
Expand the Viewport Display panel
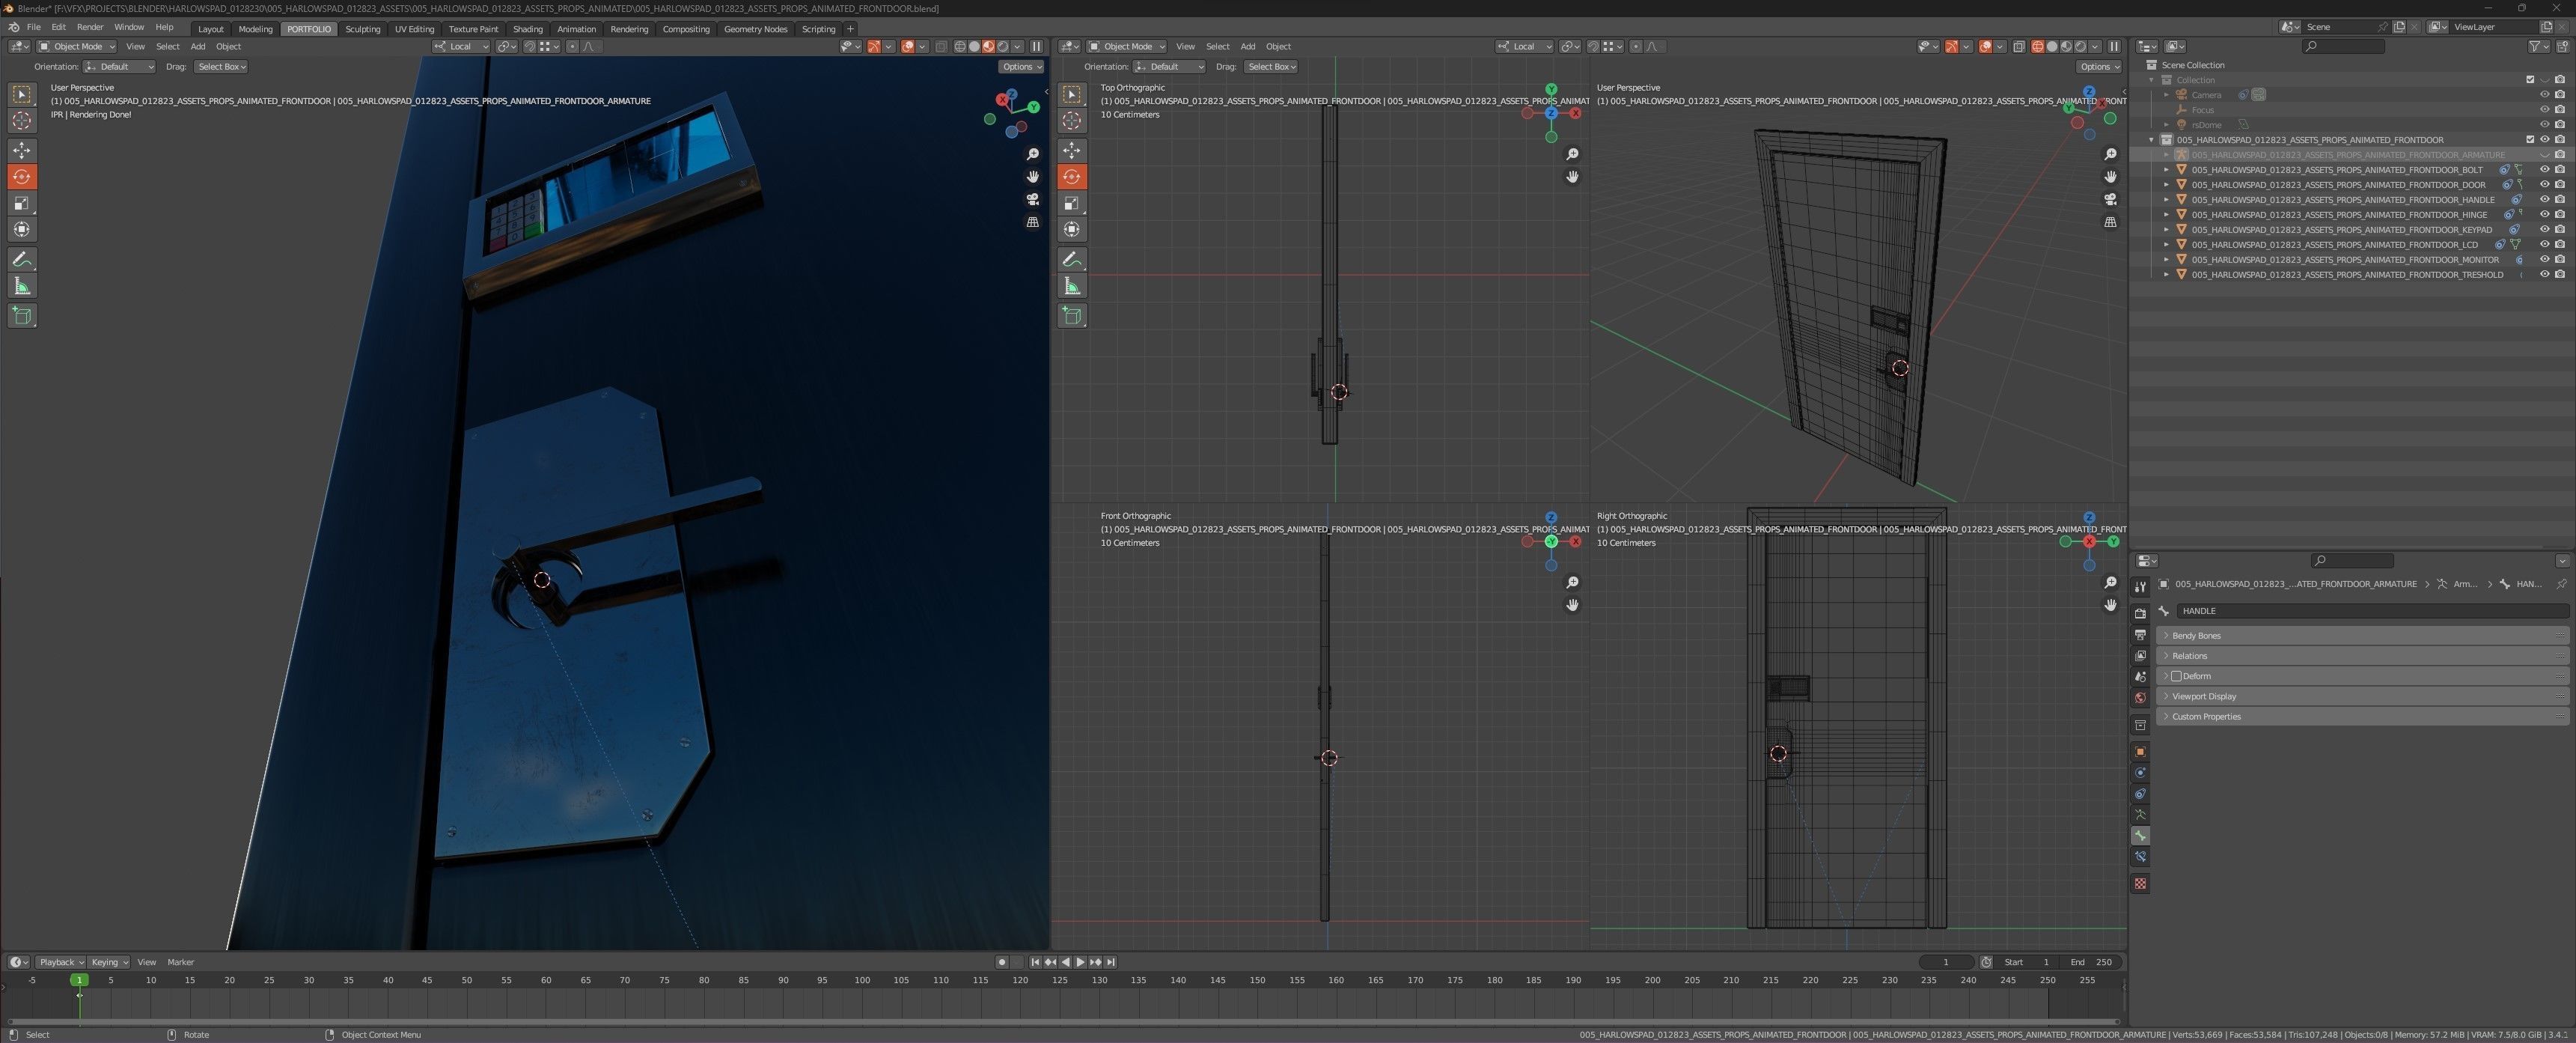[x=2203, y=696]
